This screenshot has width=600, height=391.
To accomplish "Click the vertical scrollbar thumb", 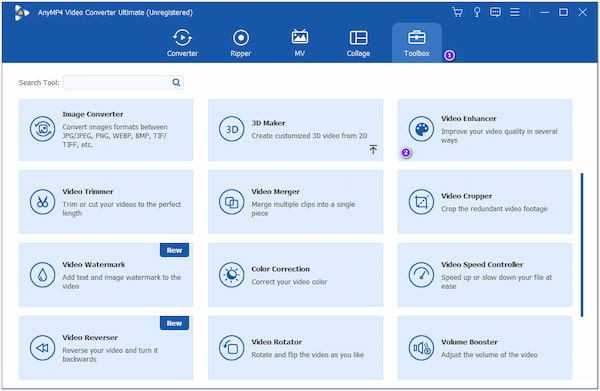I will coord(582,245).
